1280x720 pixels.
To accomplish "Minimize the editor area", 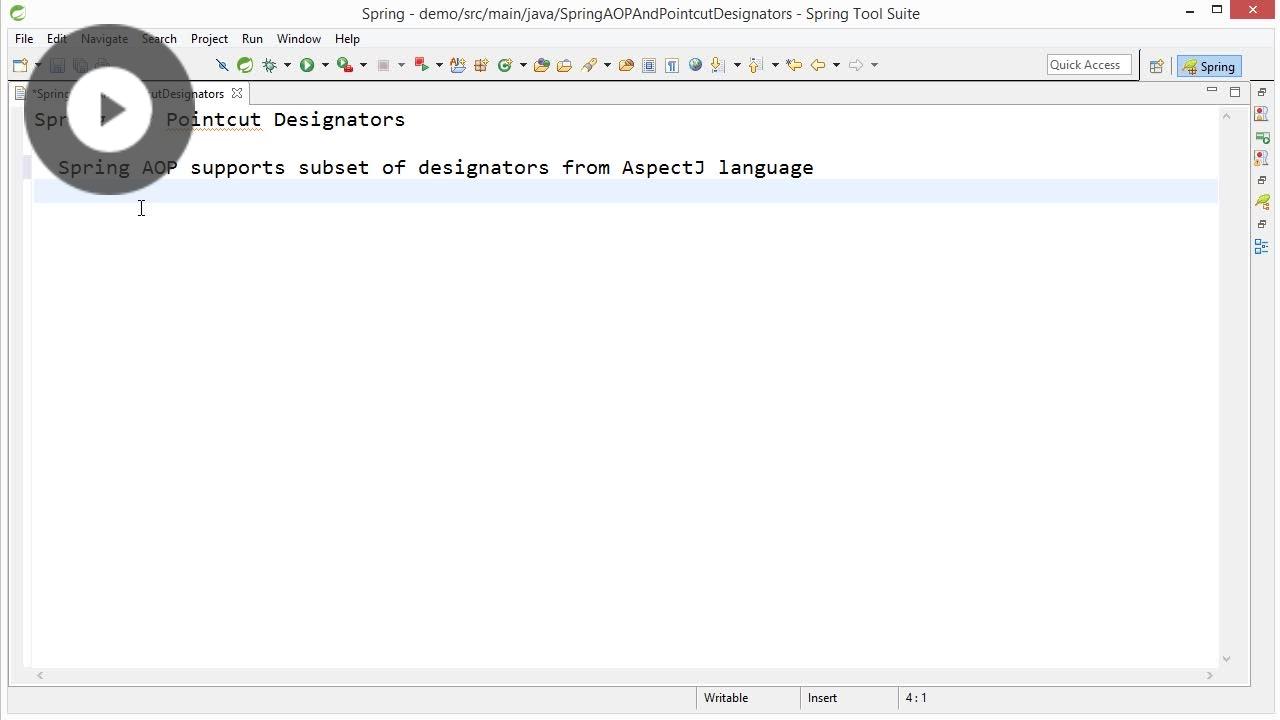I will (x=1212, y=91).
